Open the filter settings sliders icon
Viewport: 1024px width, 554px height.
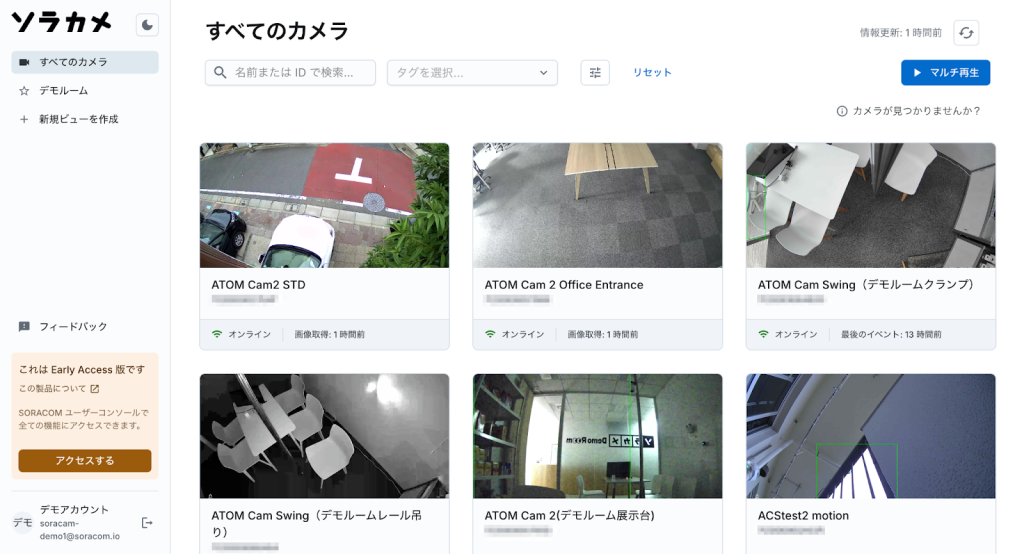pos(595,73)
